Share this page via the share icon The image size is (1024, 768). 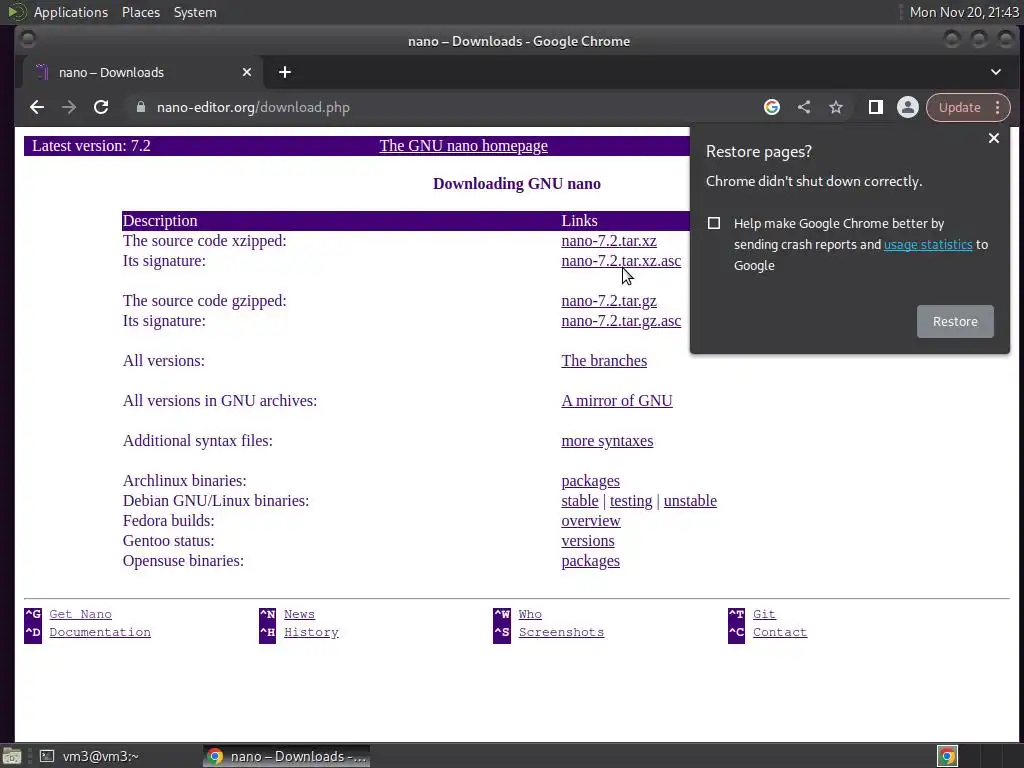804,107
